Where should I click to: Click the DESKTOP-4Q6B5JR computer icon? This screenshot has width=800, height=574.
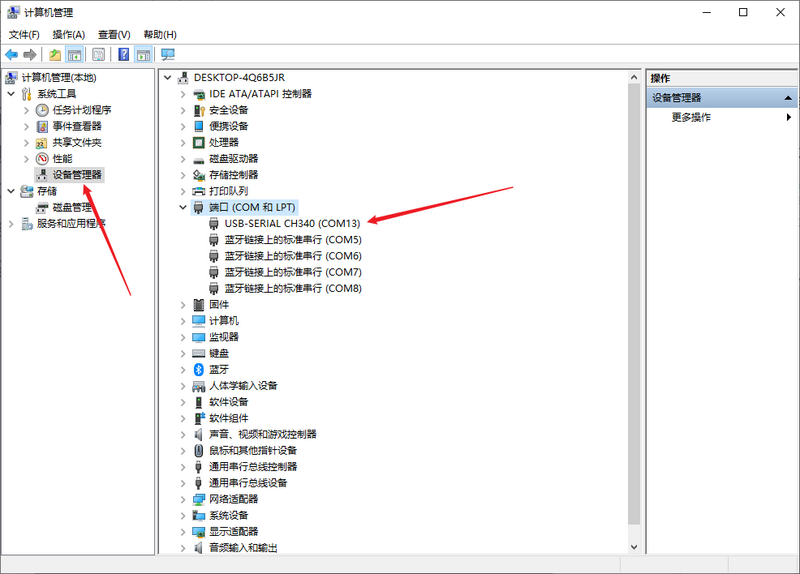coord(183,78)
